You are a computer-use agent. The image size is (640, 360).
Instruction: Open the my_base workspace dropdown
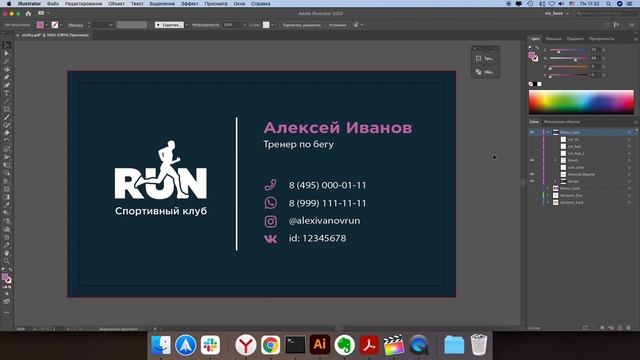click(x=556, y=13)
